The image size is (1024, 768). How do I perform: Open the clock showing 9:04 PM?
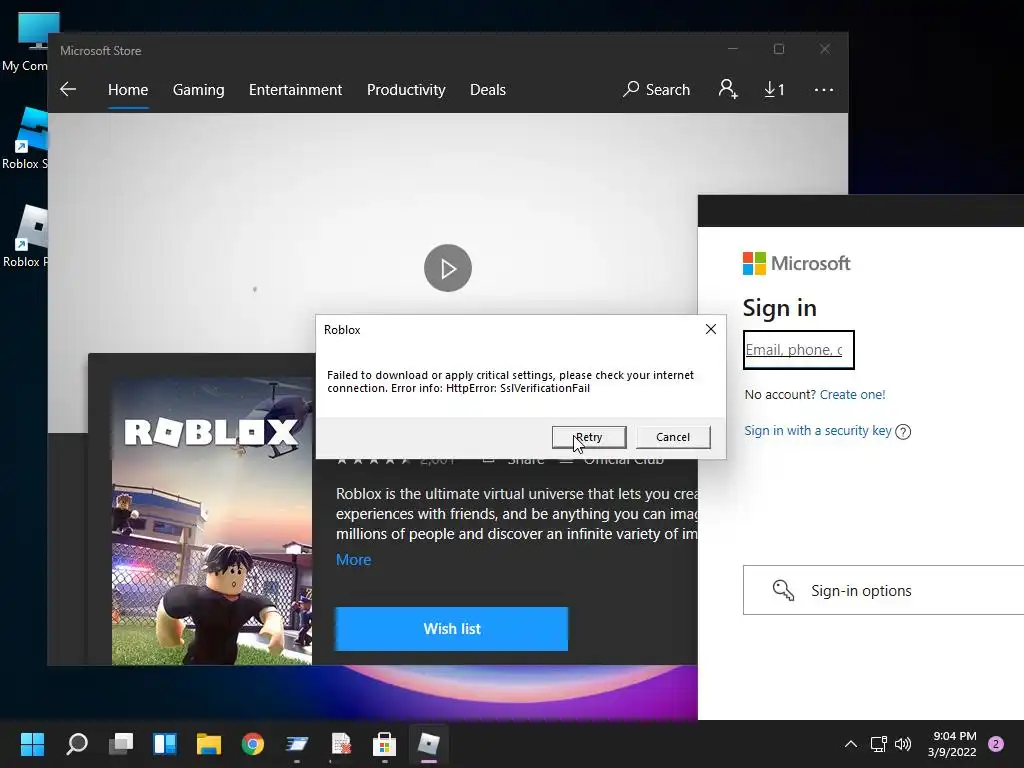[952, 744]
